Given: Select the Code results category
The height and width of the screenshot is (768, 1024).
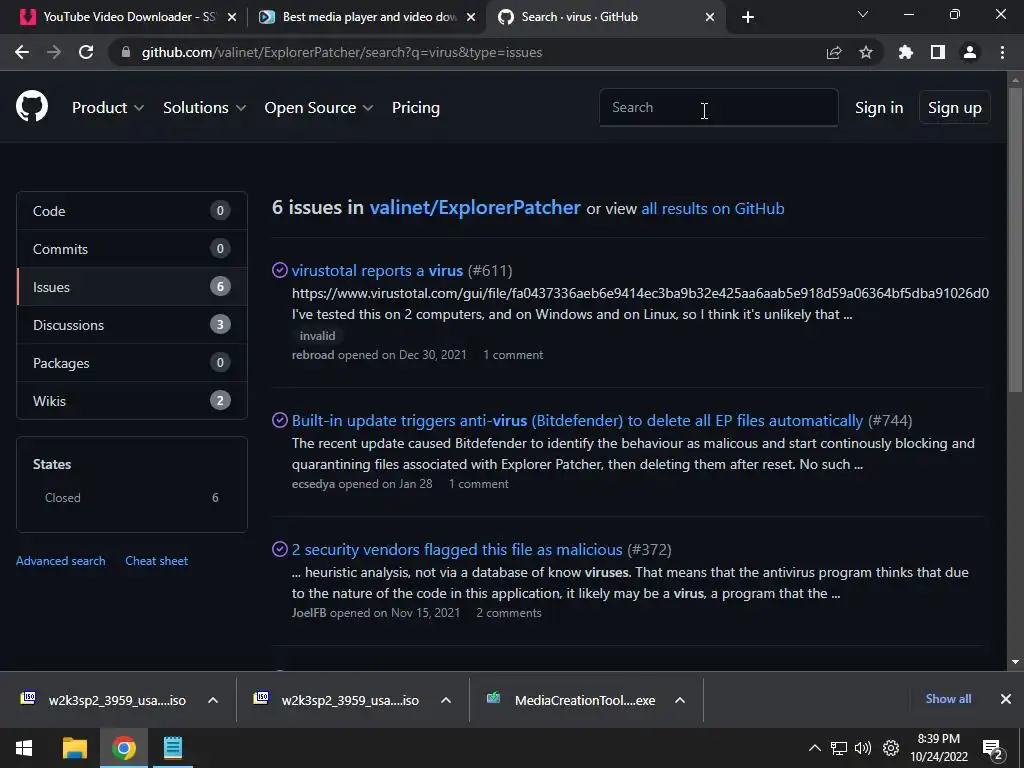Looking at the screenshot, I should tap(132, 211).
